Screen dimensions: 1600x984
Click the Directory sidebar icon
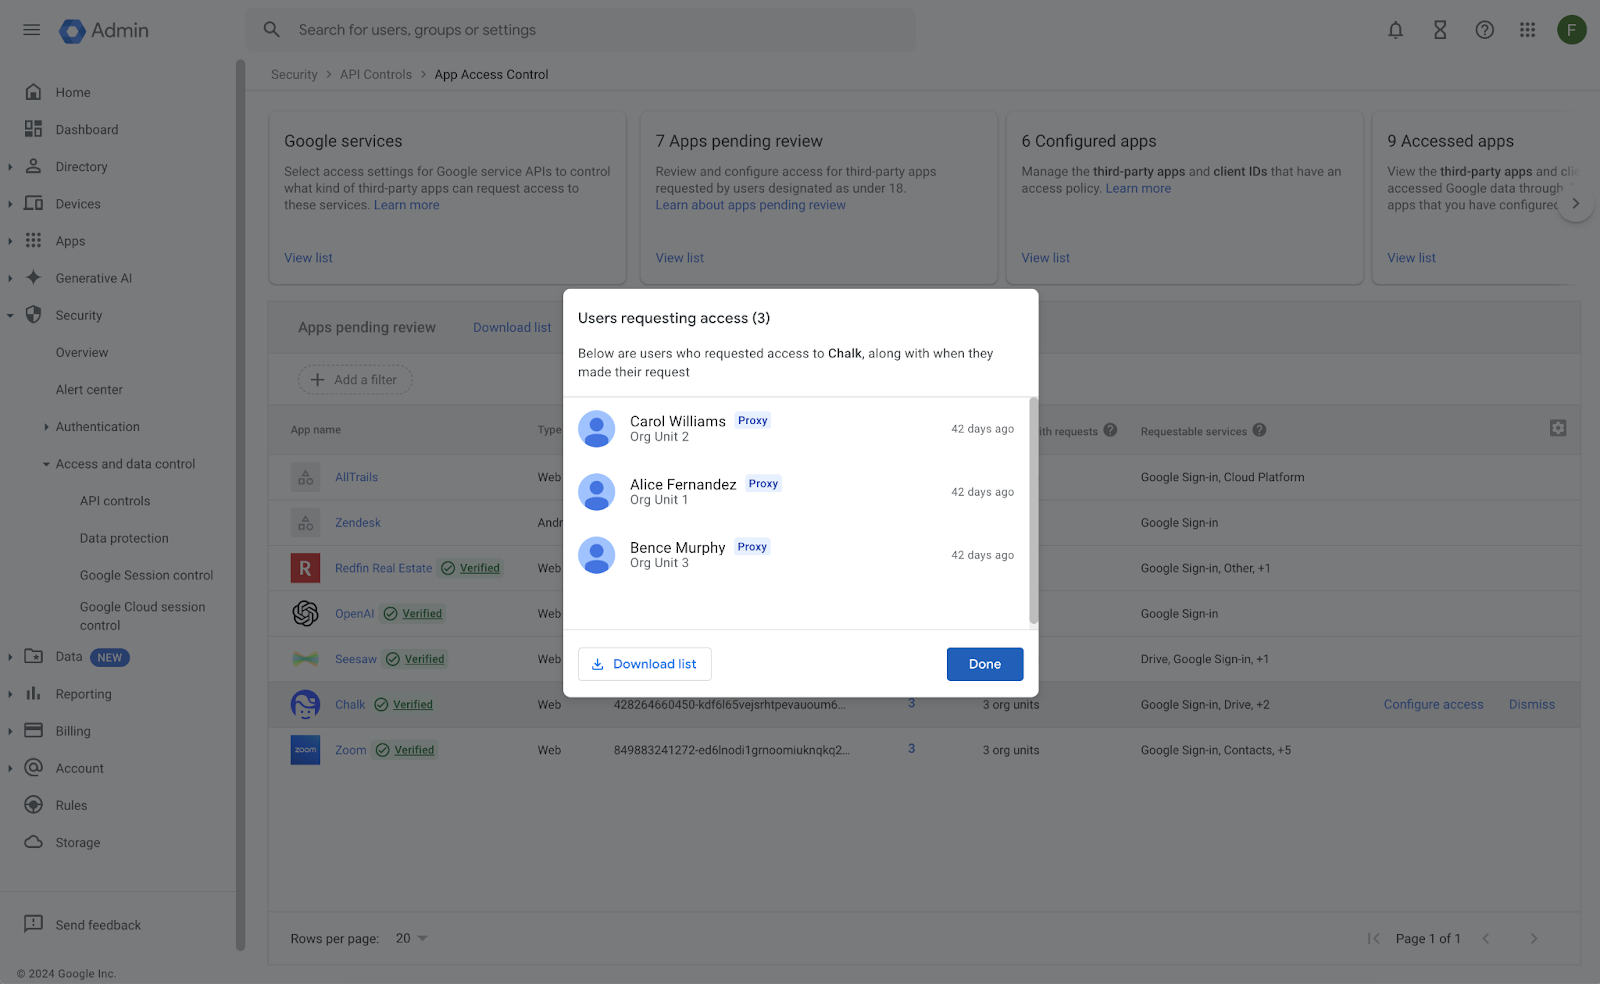click(x=34, y=166)
